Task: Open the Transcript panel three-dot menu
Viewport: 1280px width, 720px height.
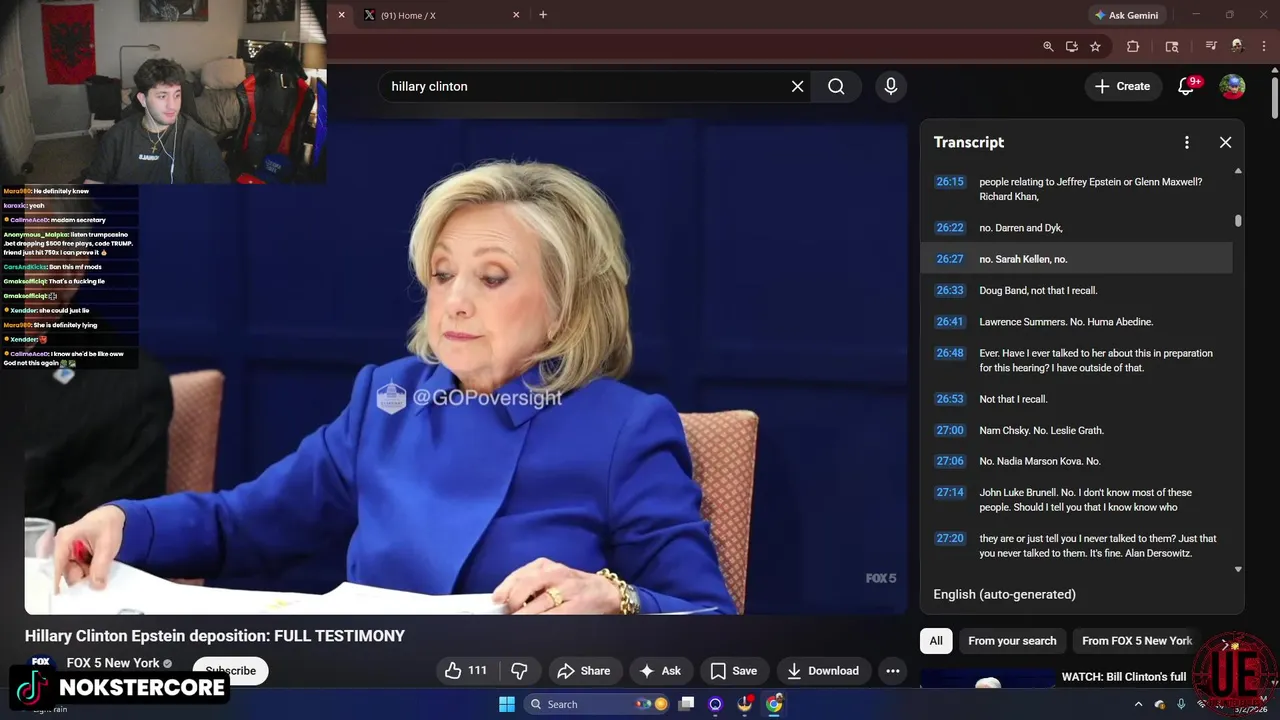Action: [x=1186, y=142]
